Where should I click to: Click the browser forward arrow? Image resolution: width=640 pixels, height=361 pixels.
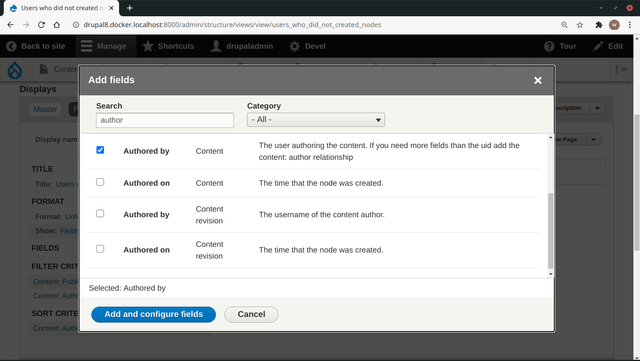click(26, 25)
